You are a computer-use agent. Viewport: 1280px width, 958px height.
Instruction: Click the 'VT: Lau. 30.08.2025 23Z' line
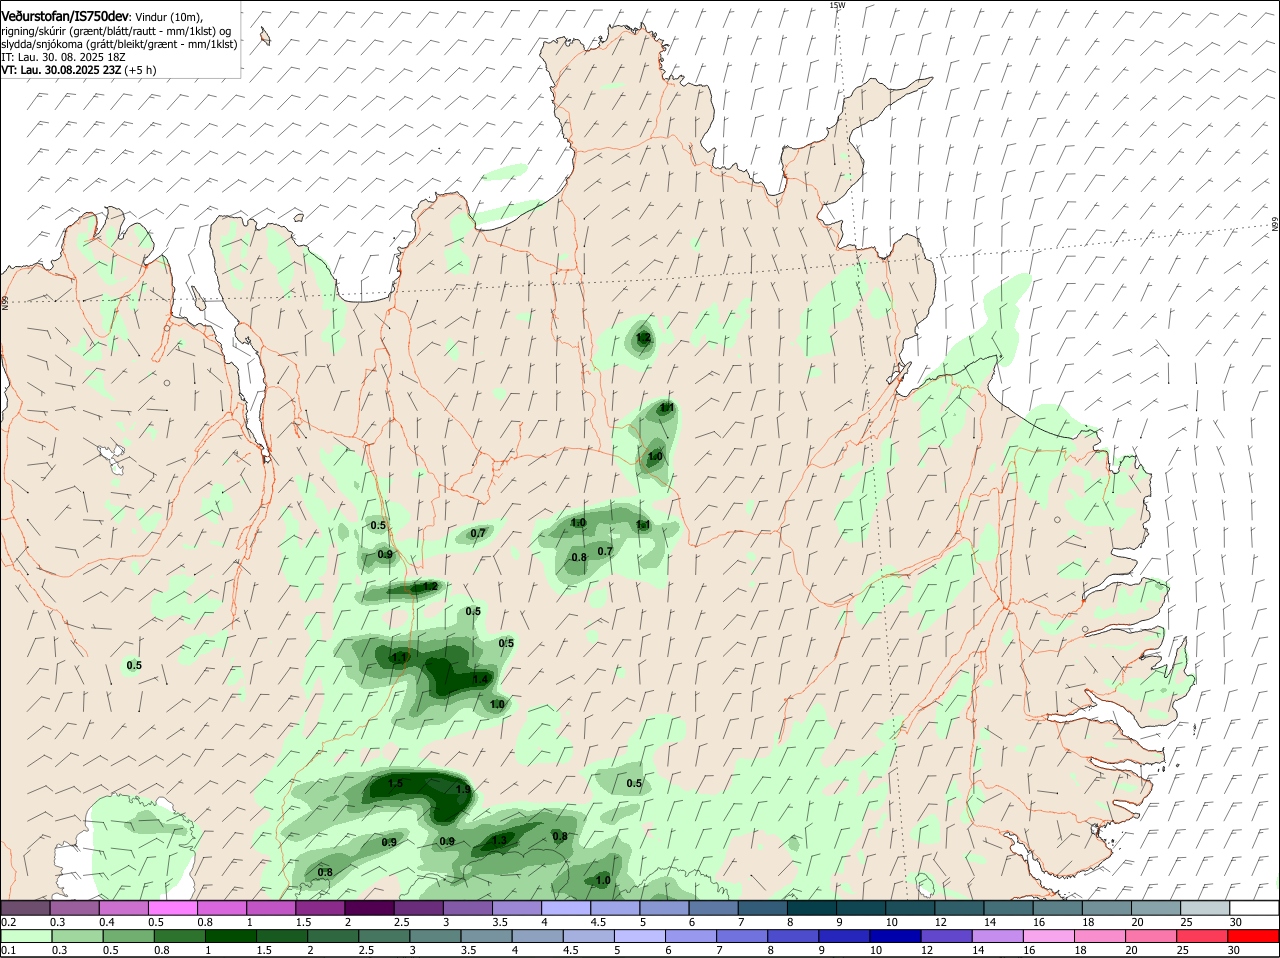coord(63,70)
